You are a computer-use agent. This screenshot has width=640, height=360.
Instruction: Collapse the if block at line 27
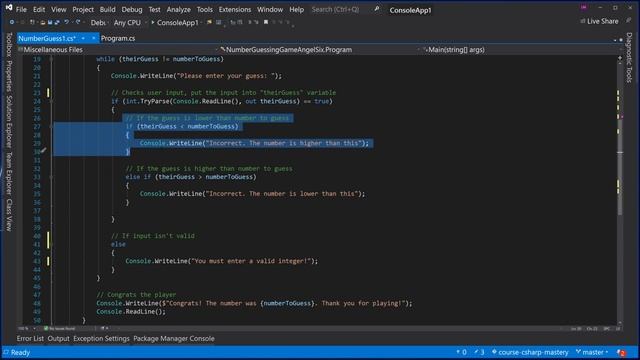click(x=51, y=127)
